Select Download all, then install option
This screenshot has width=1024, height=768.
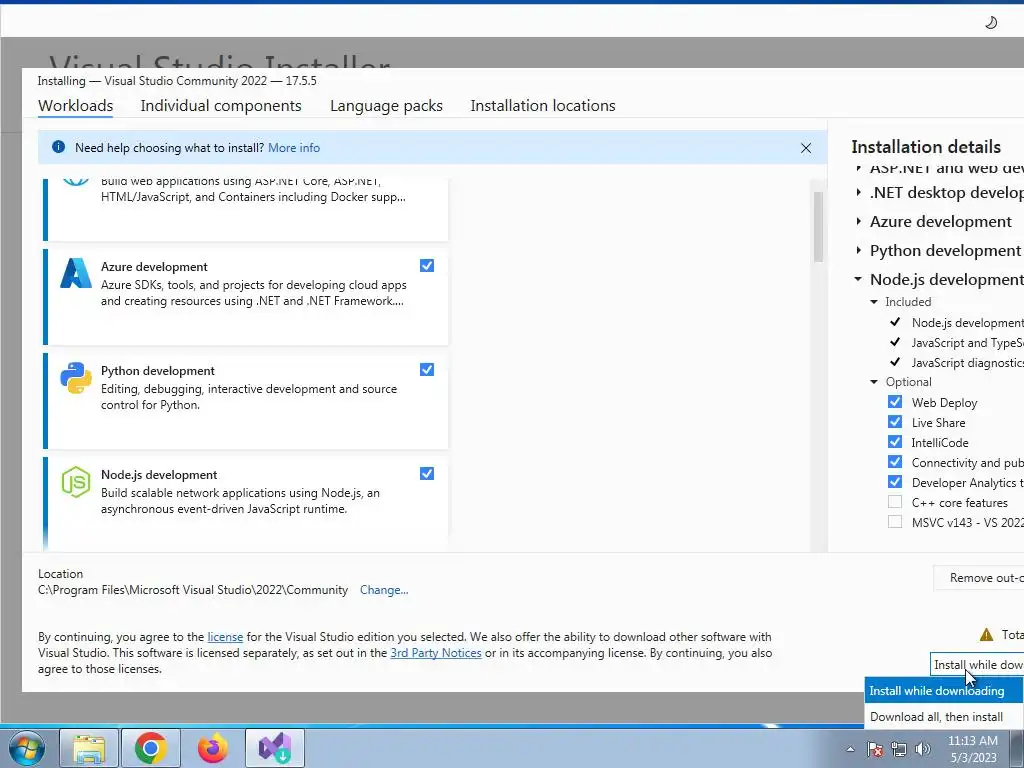point(944,716)
